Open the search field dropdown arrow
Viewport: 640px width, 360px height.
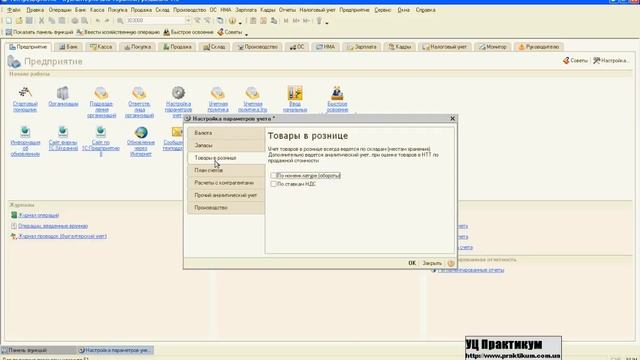(188, 20)
